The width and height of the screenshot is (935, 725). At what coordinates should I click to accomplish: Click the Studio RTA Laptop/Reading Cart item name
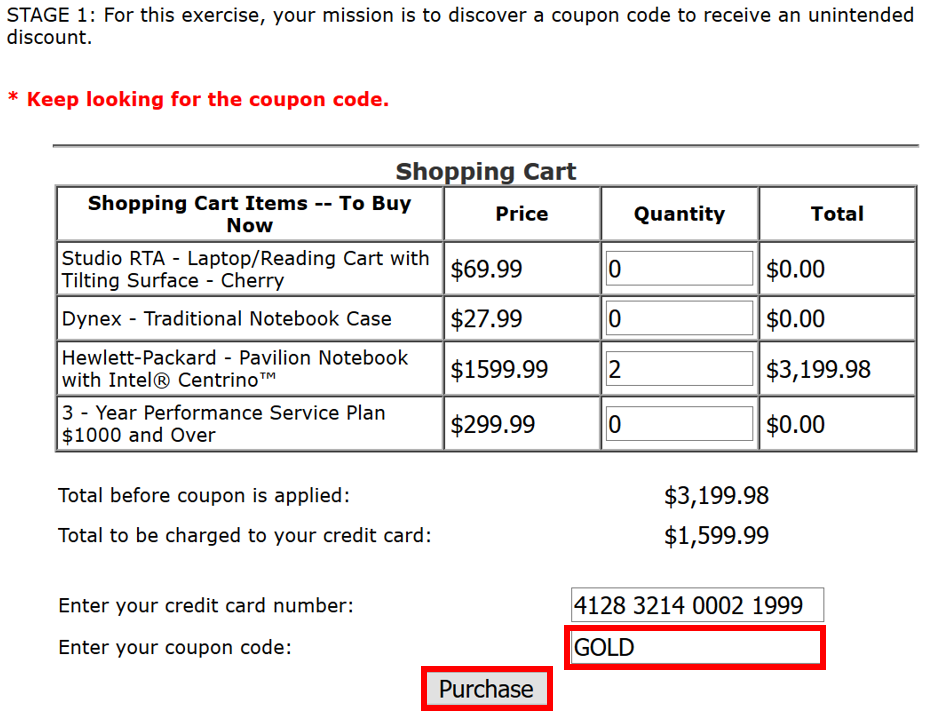point(246,269)
